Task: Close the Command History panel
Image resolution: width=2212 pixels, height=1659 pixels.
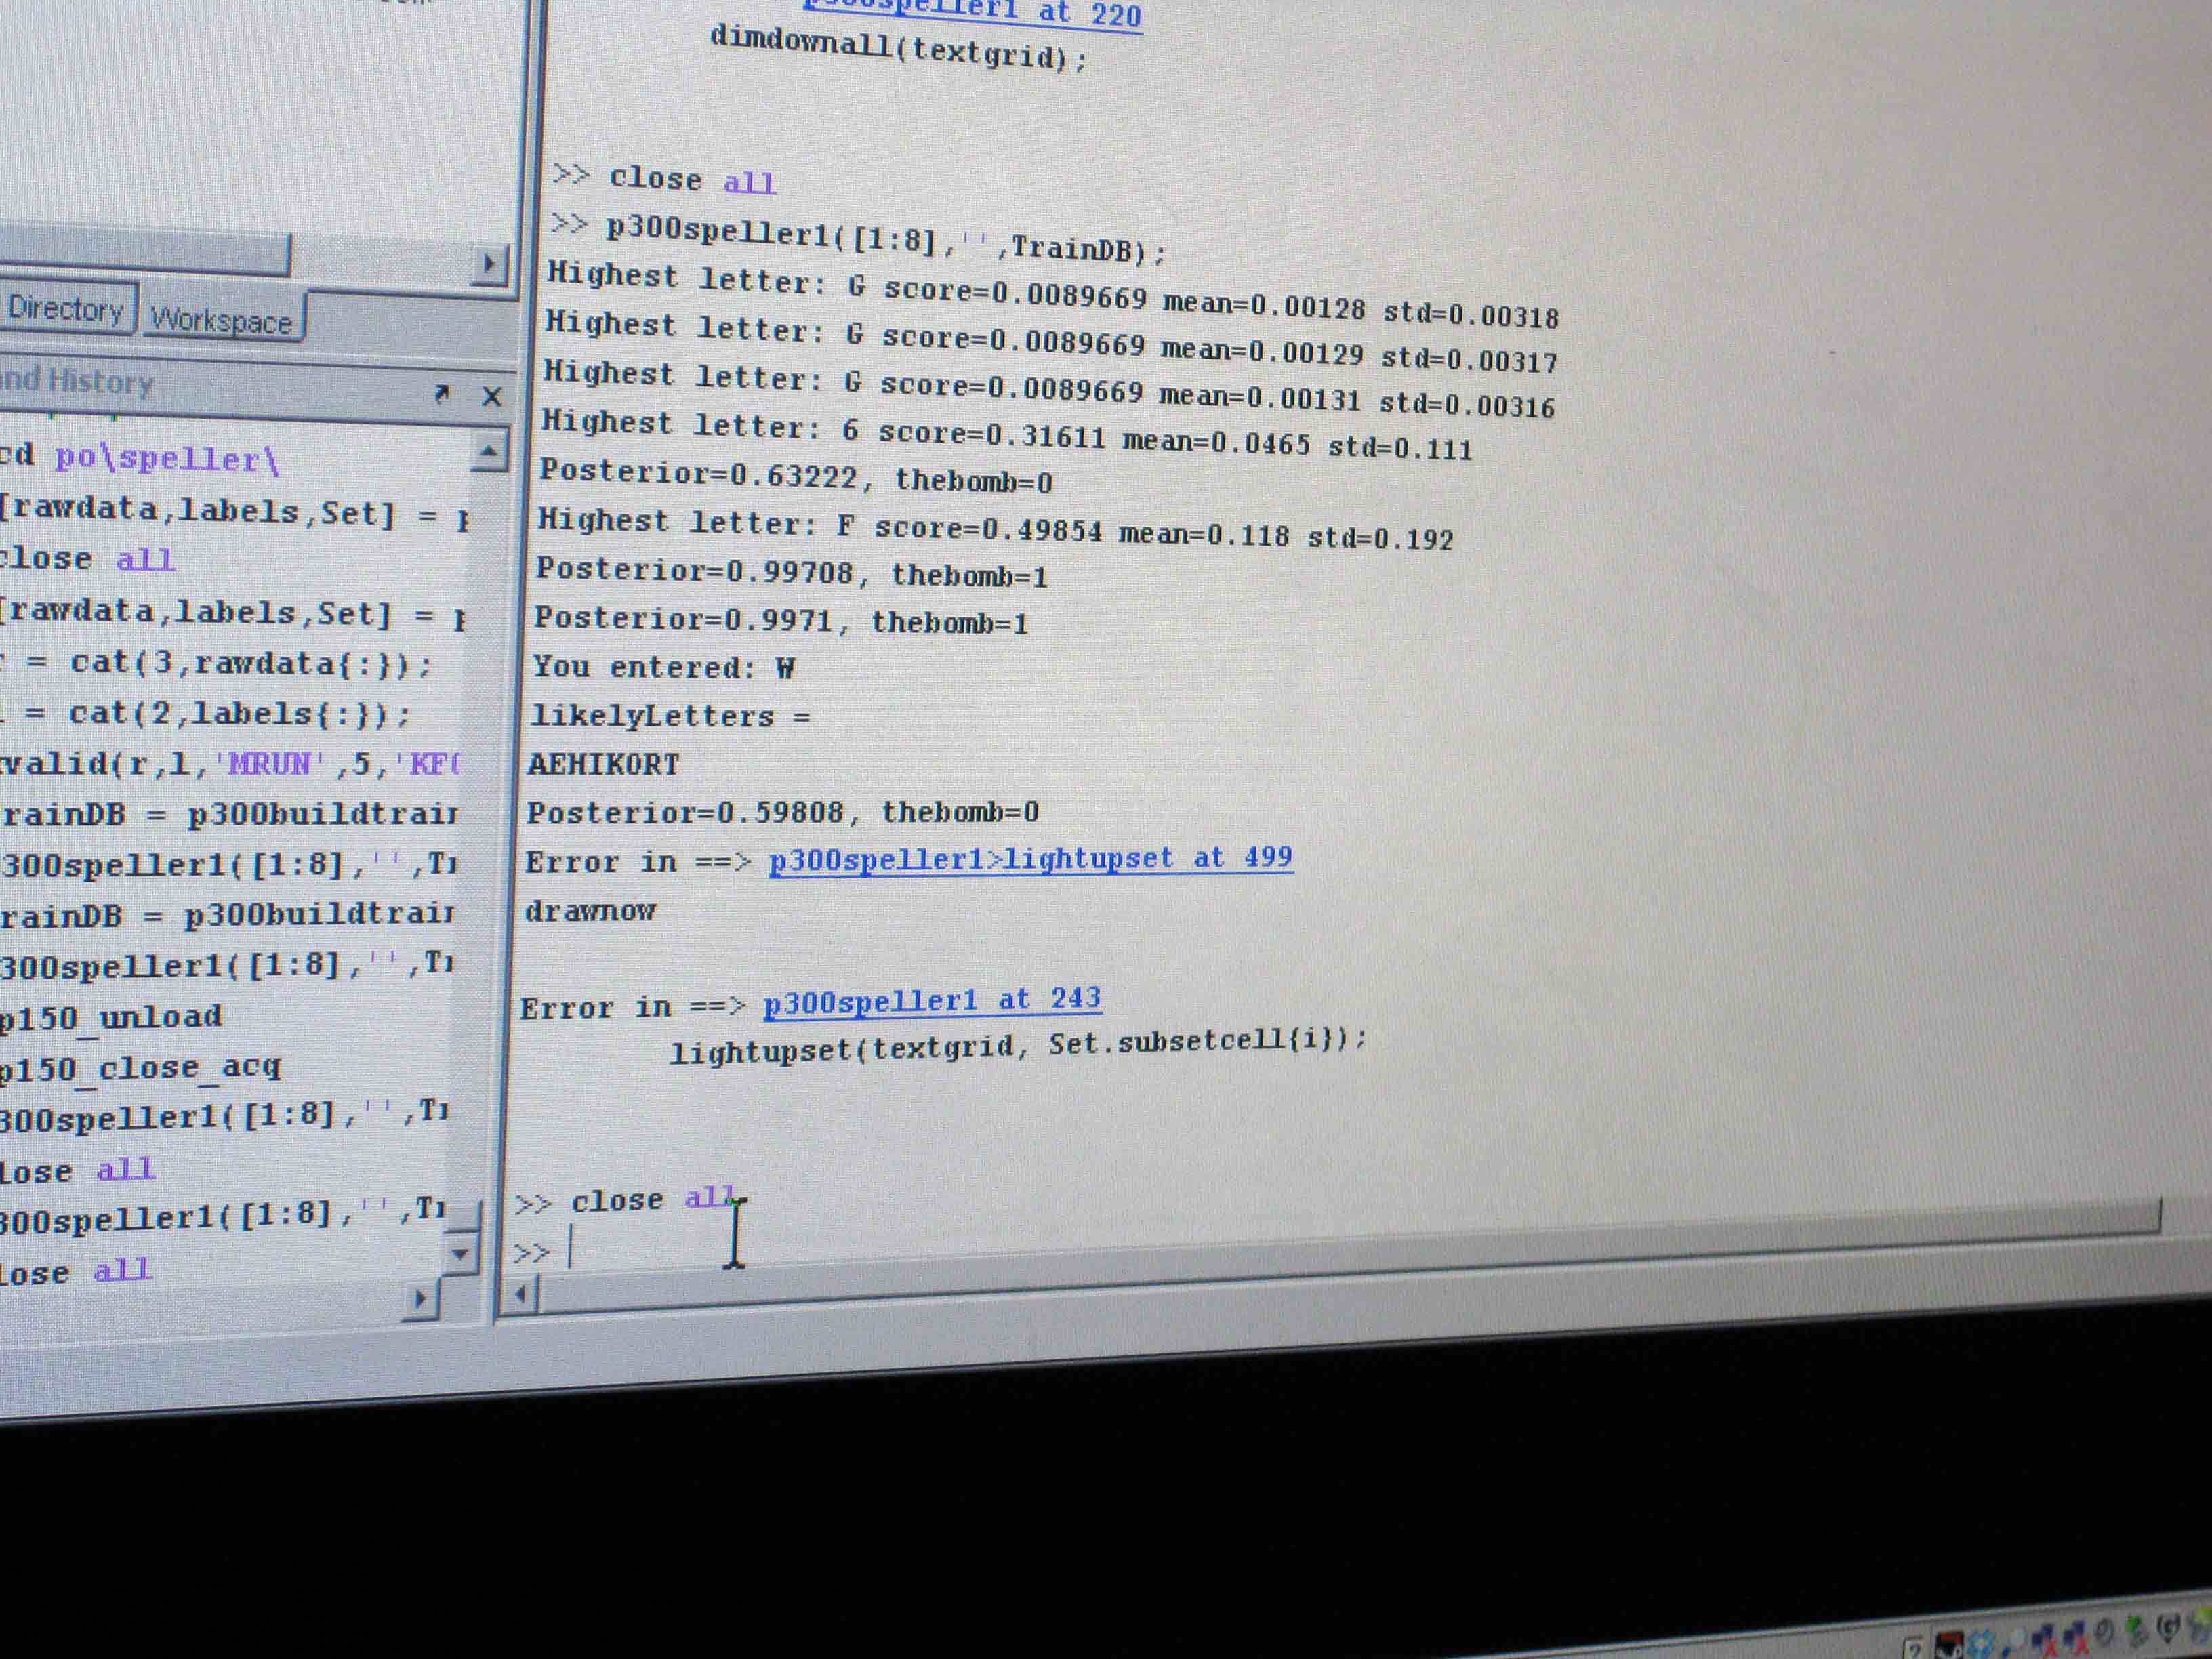Action: tap(491, 396)
